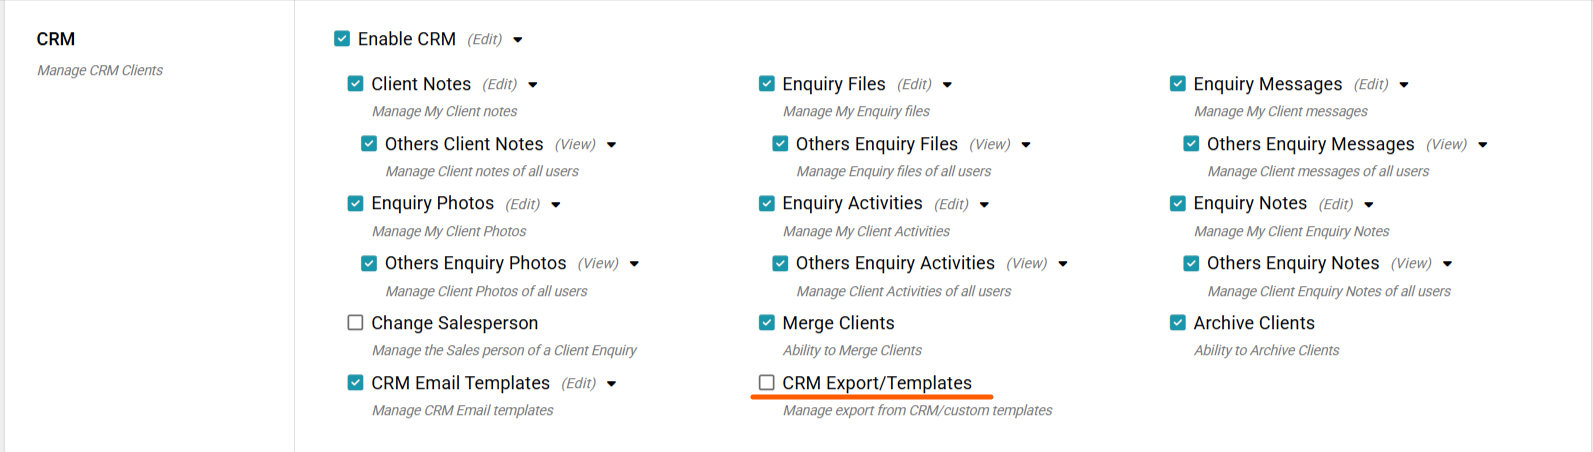The image size is (1593, 452).
Task: Enable Change Salesperson checkbox
Action: (x=355, y=323)
